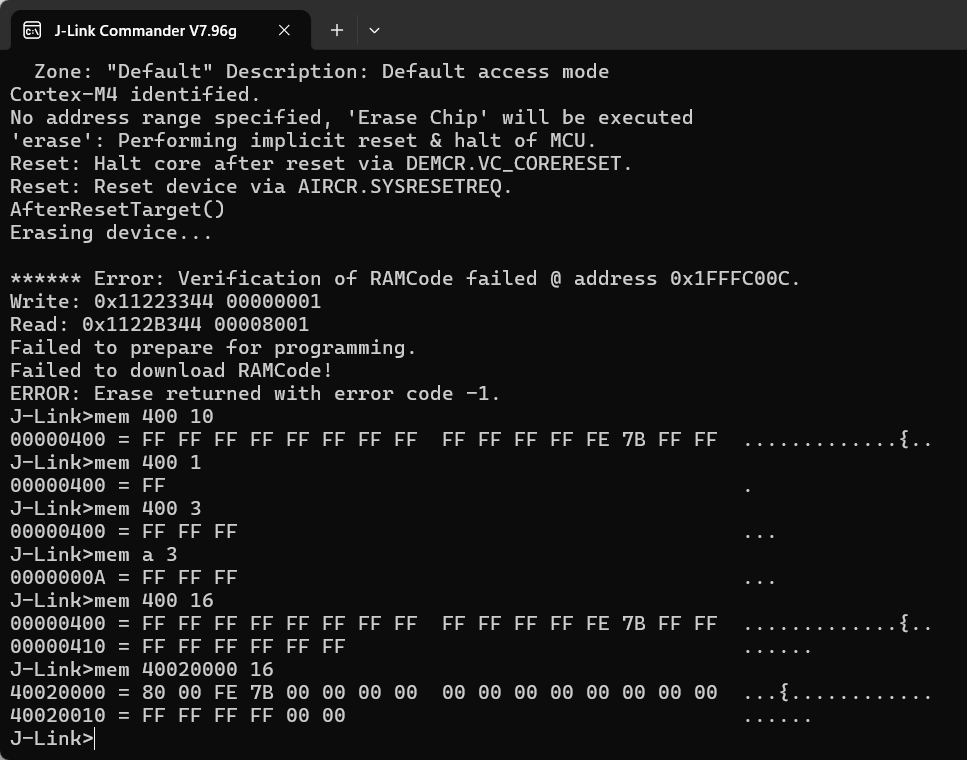The width and height of the screenshot is (967, 760).
Task: Click the terminal icon in the tab
Action: pos(32,30)
